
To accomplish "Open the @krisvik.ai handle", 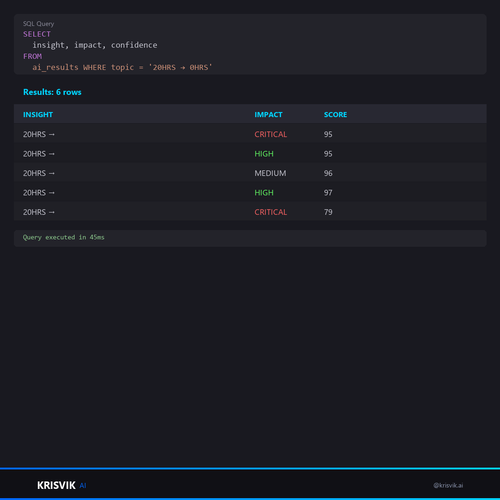I will 448,485.
